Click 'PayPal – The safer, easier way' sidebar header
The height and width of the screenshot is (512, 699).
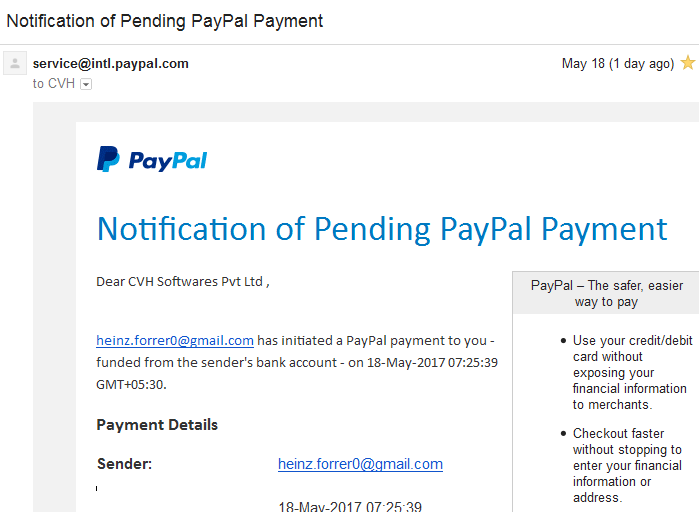click(606, 293)
